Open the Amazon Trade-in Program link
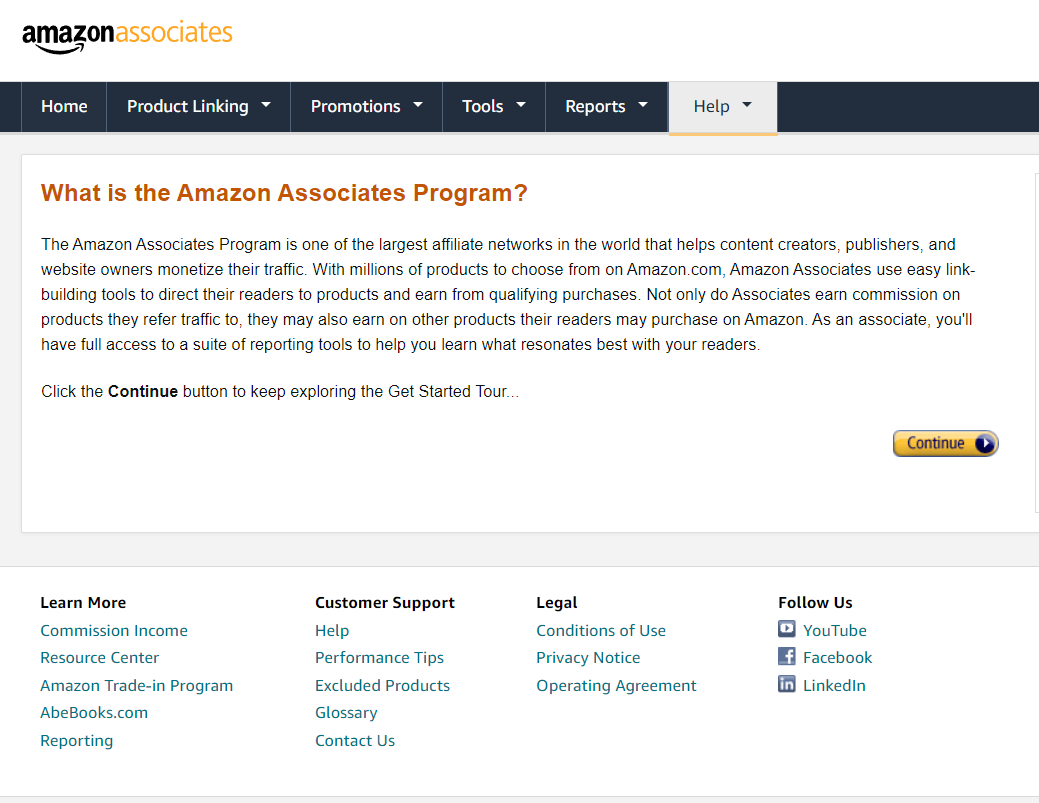 click(x=137, y=686)
